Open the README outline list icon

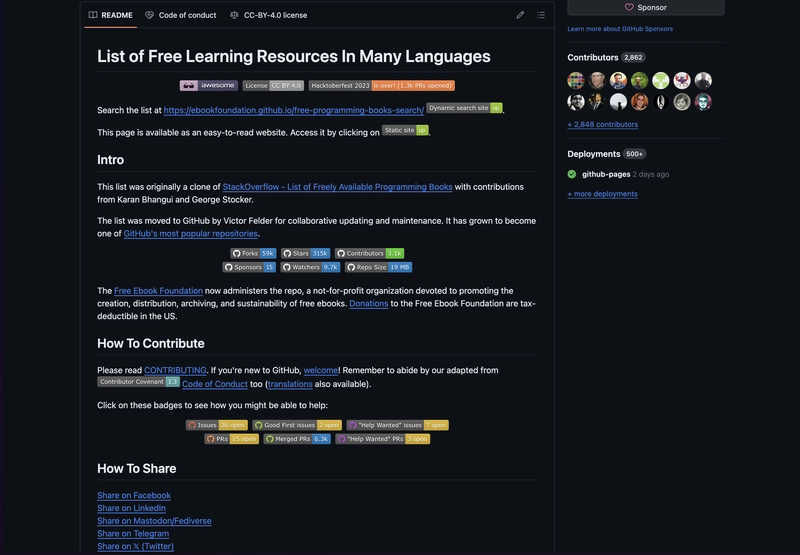[x=541, y=15]
